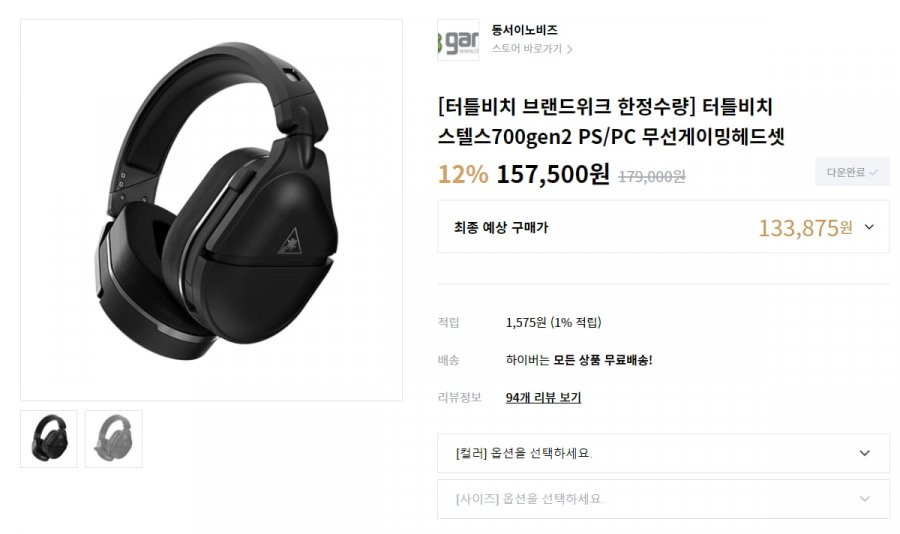Click the 동서이노비즈 store logo icon

pos(458,40)
